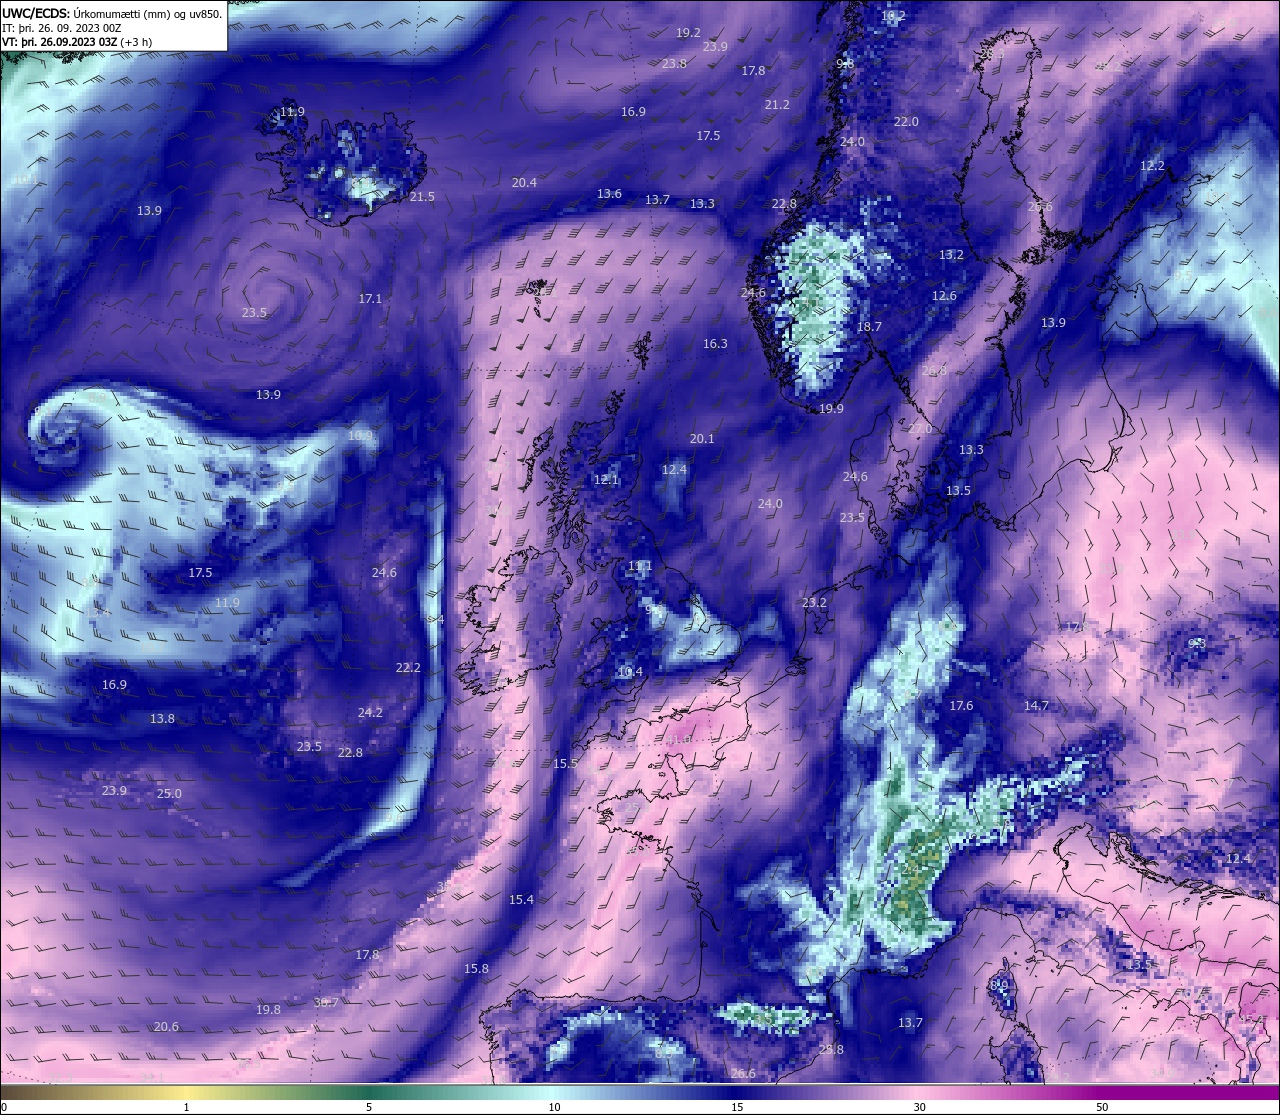Click the 12.2 value in the northeast
1280x1115 pixels.
pos(1152,166)
